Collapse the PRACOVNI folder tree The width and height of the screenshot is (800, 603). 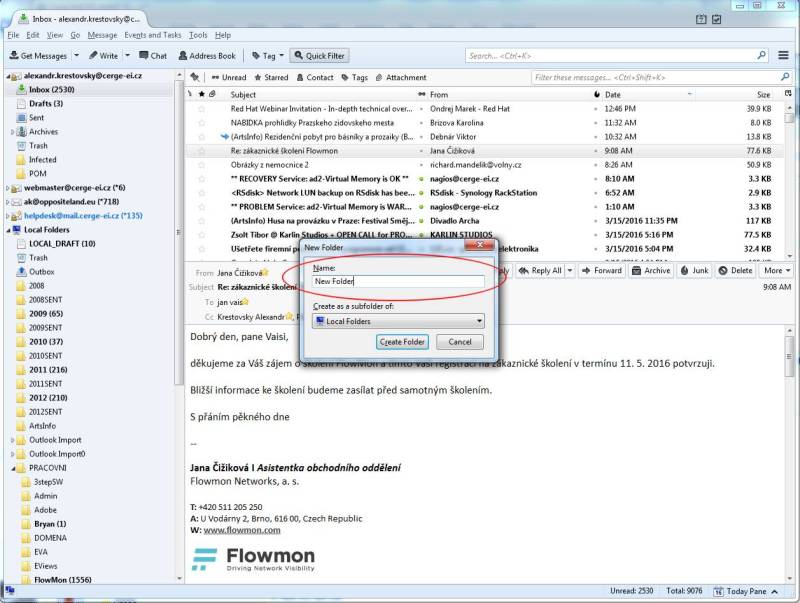[11, 467]
